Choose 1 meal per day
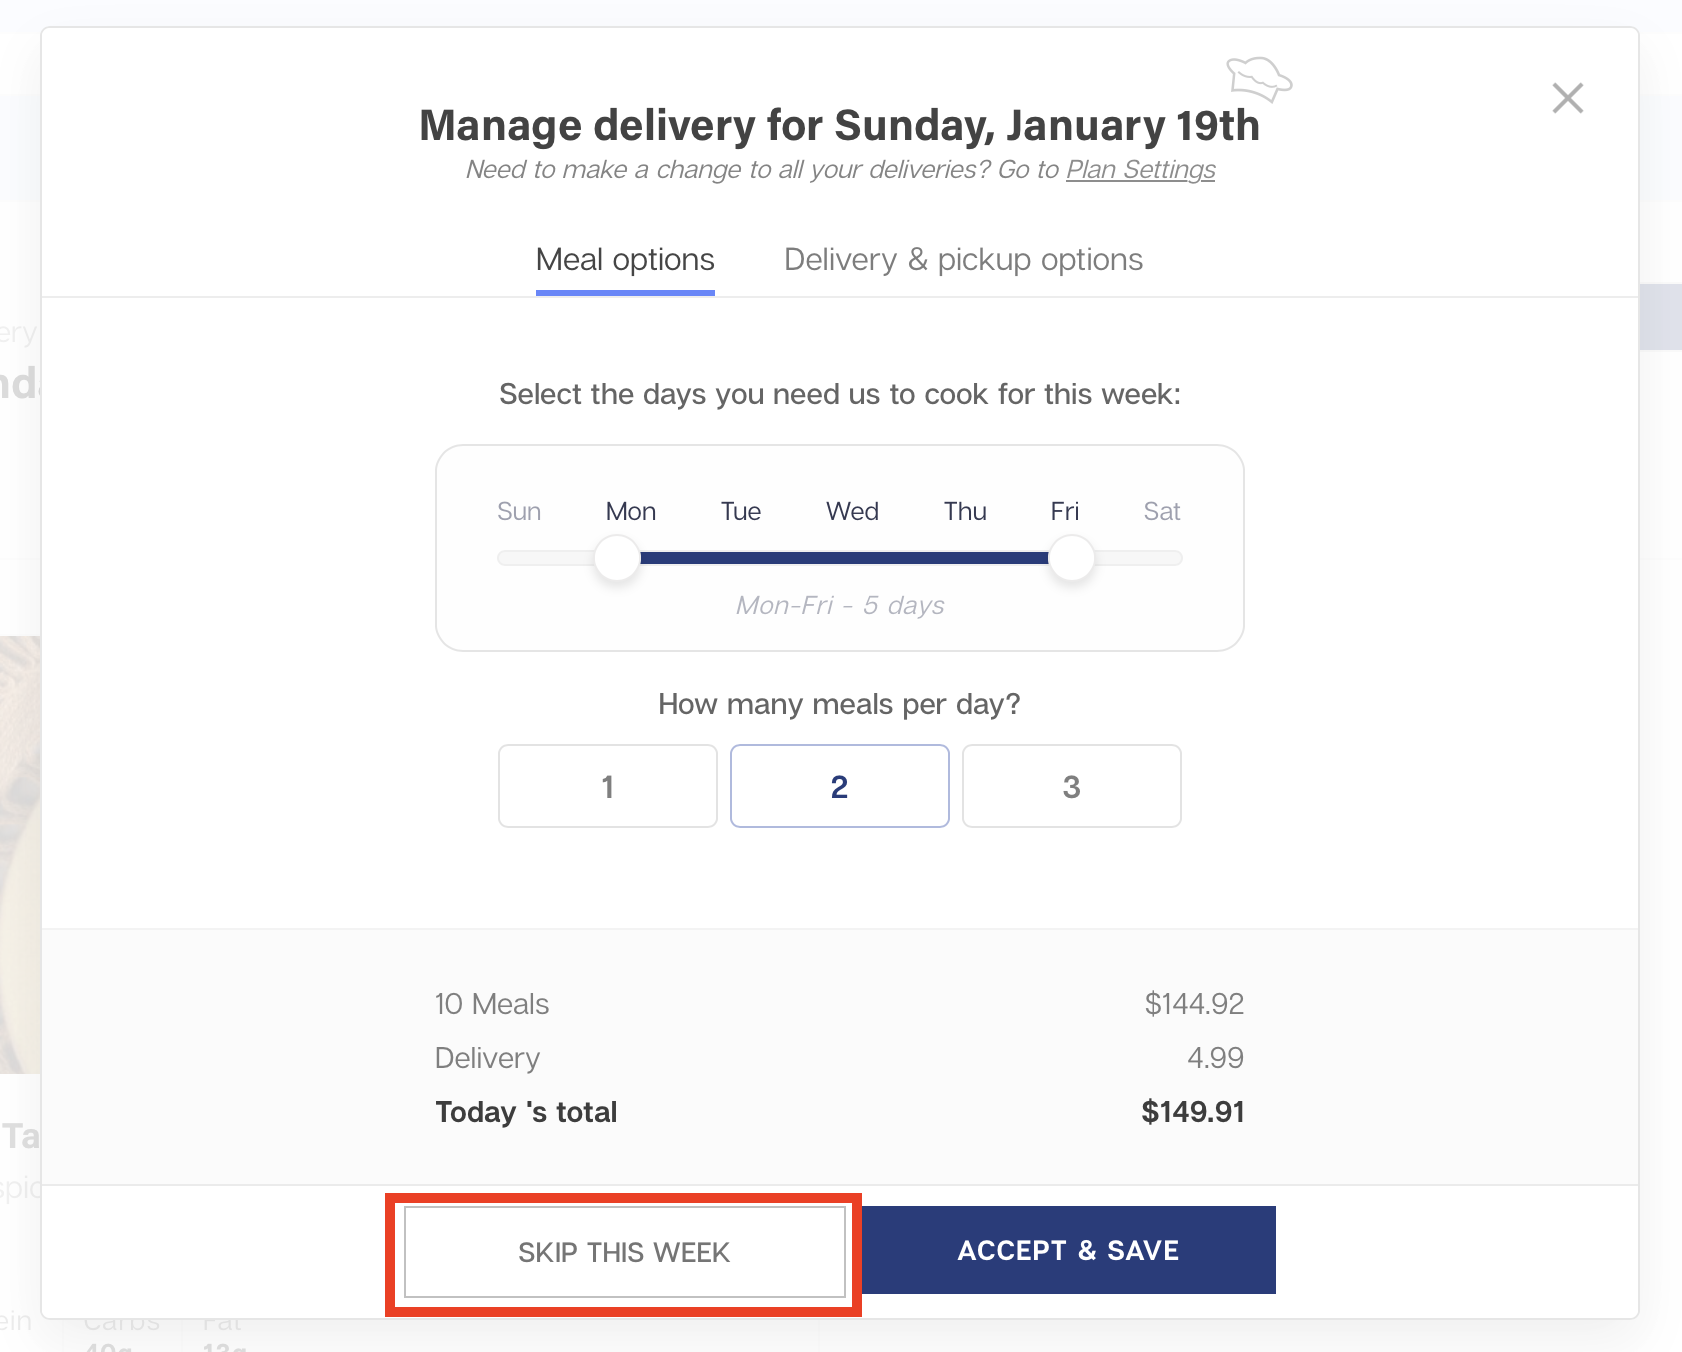Image resolution: width=1682 pixels, height=1352 pixels. coord(608,786)
